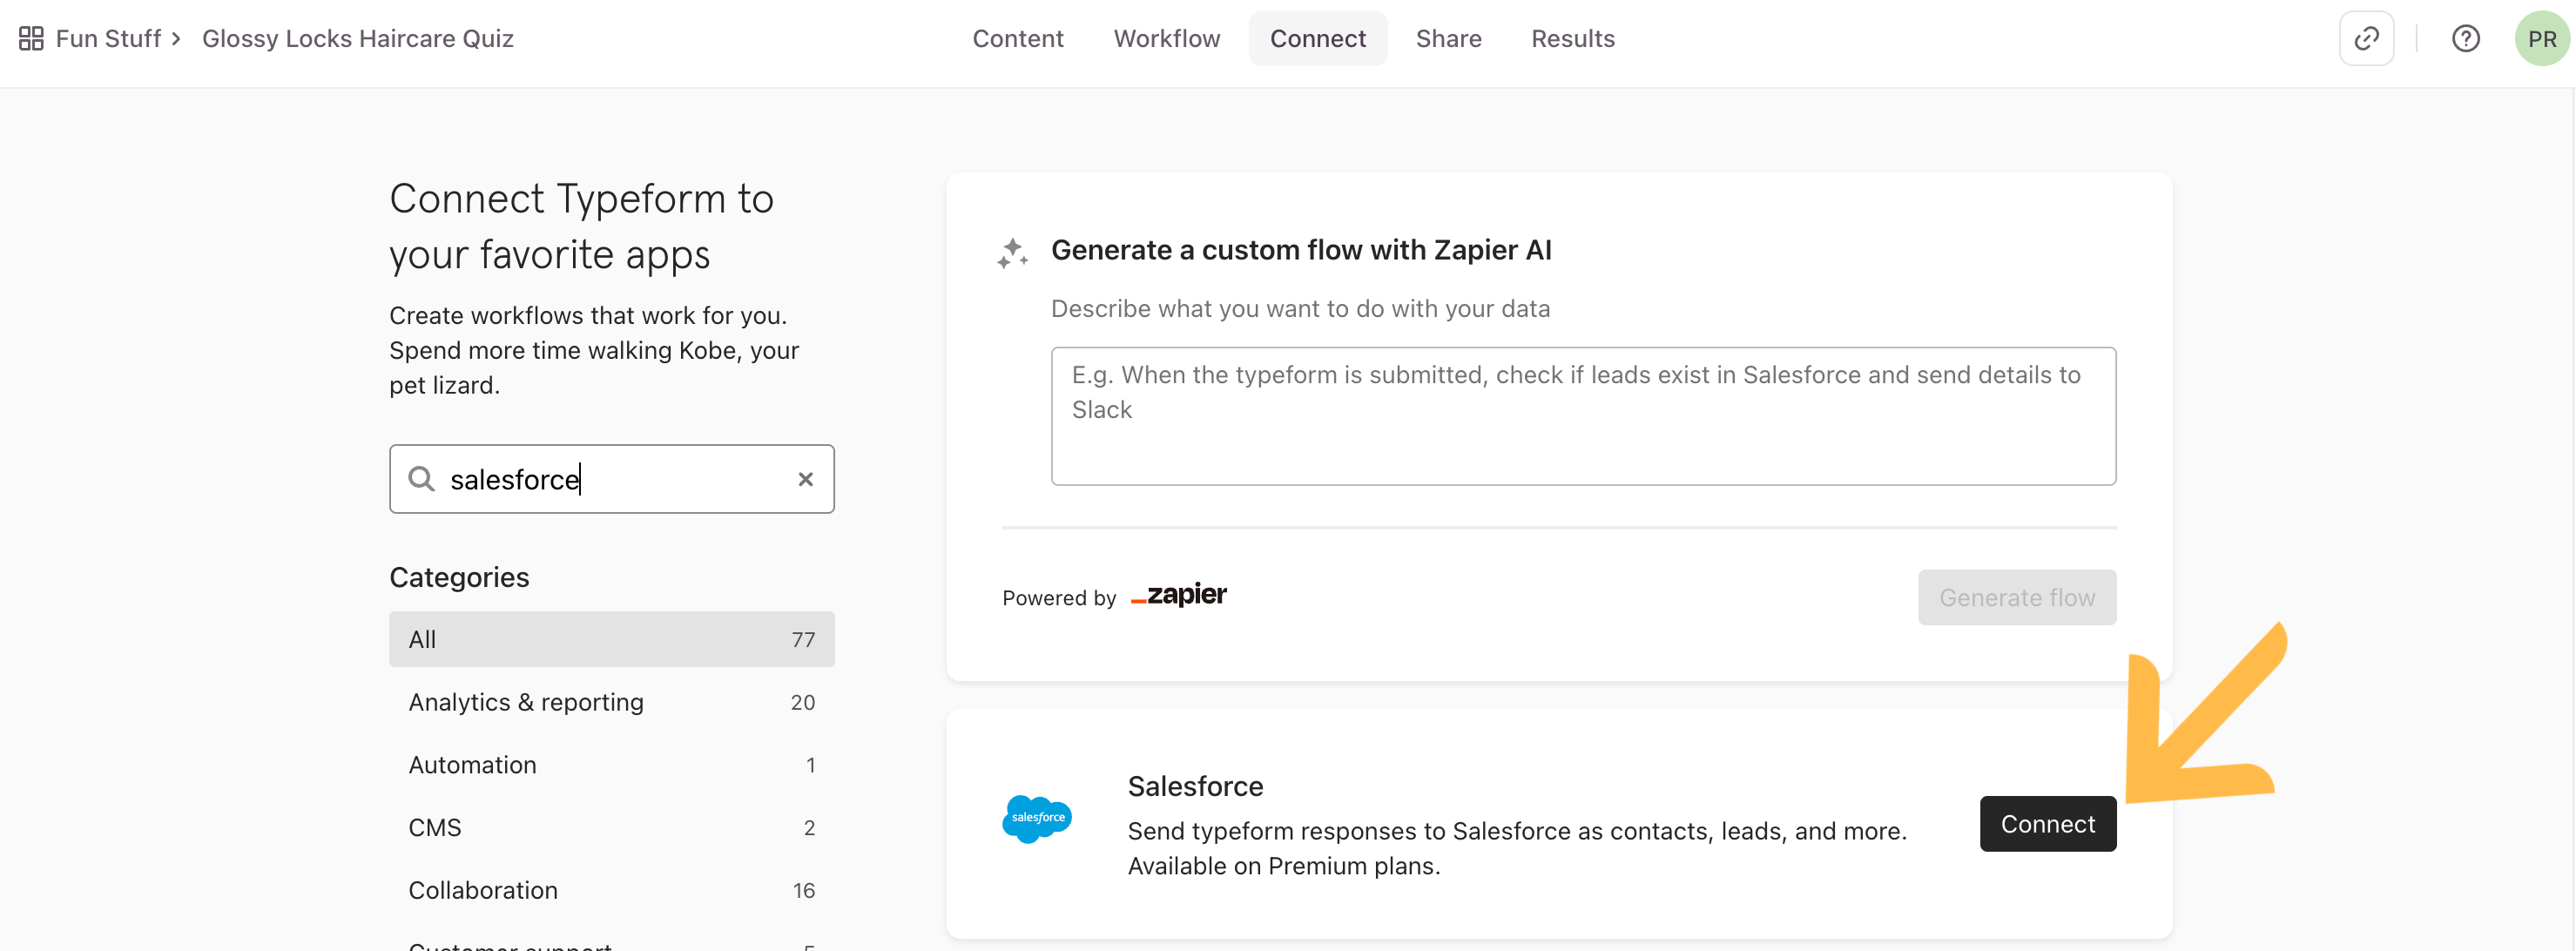Clear the salesforce search with the X

point(805,479)
